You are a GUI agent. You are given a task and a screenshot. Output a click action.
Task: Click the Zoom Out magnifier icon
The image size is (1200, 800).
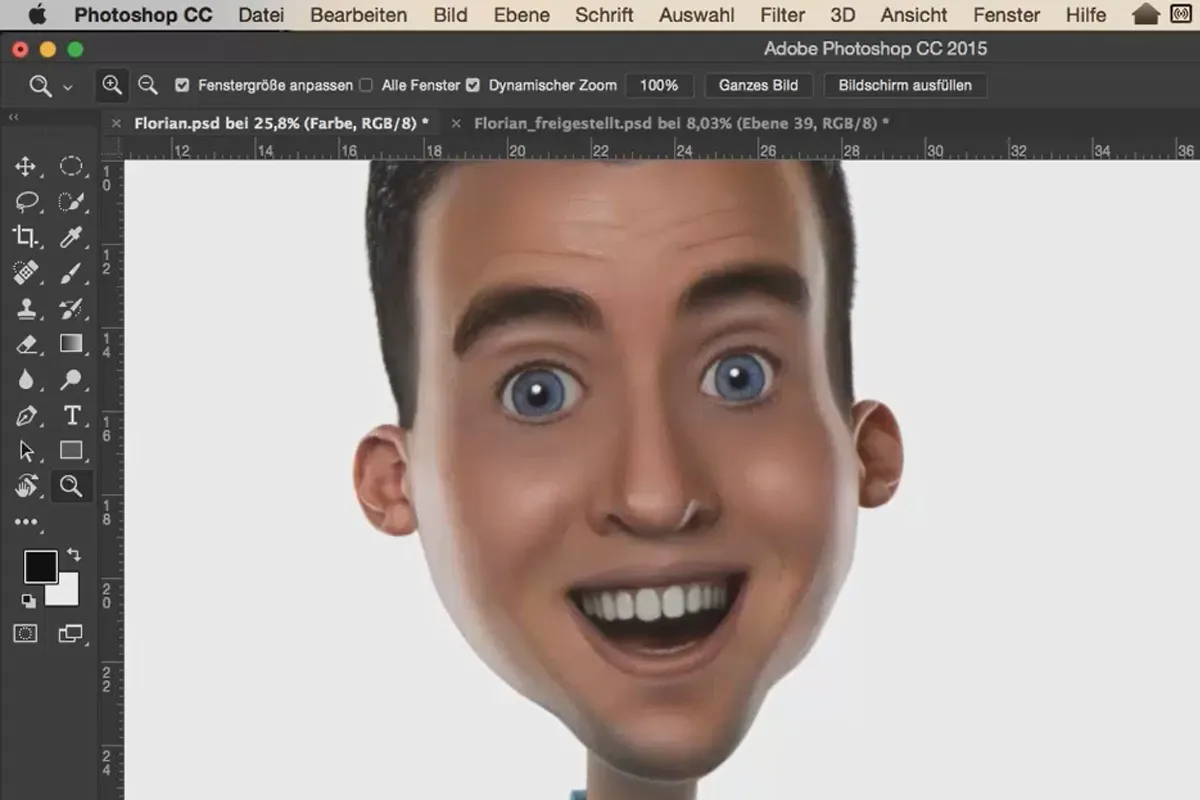pos(148,85)
